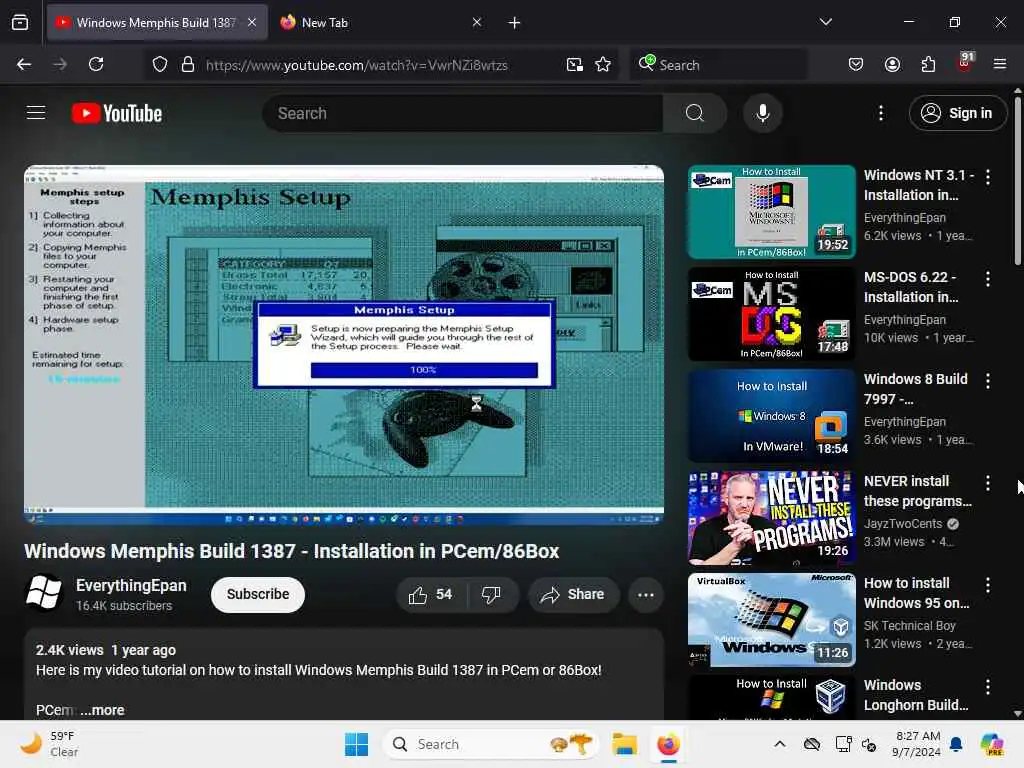This screenshot has width=1024, height=768.
Task: Open Windows Longhorn Build video title
Action: tap(916, 695)
